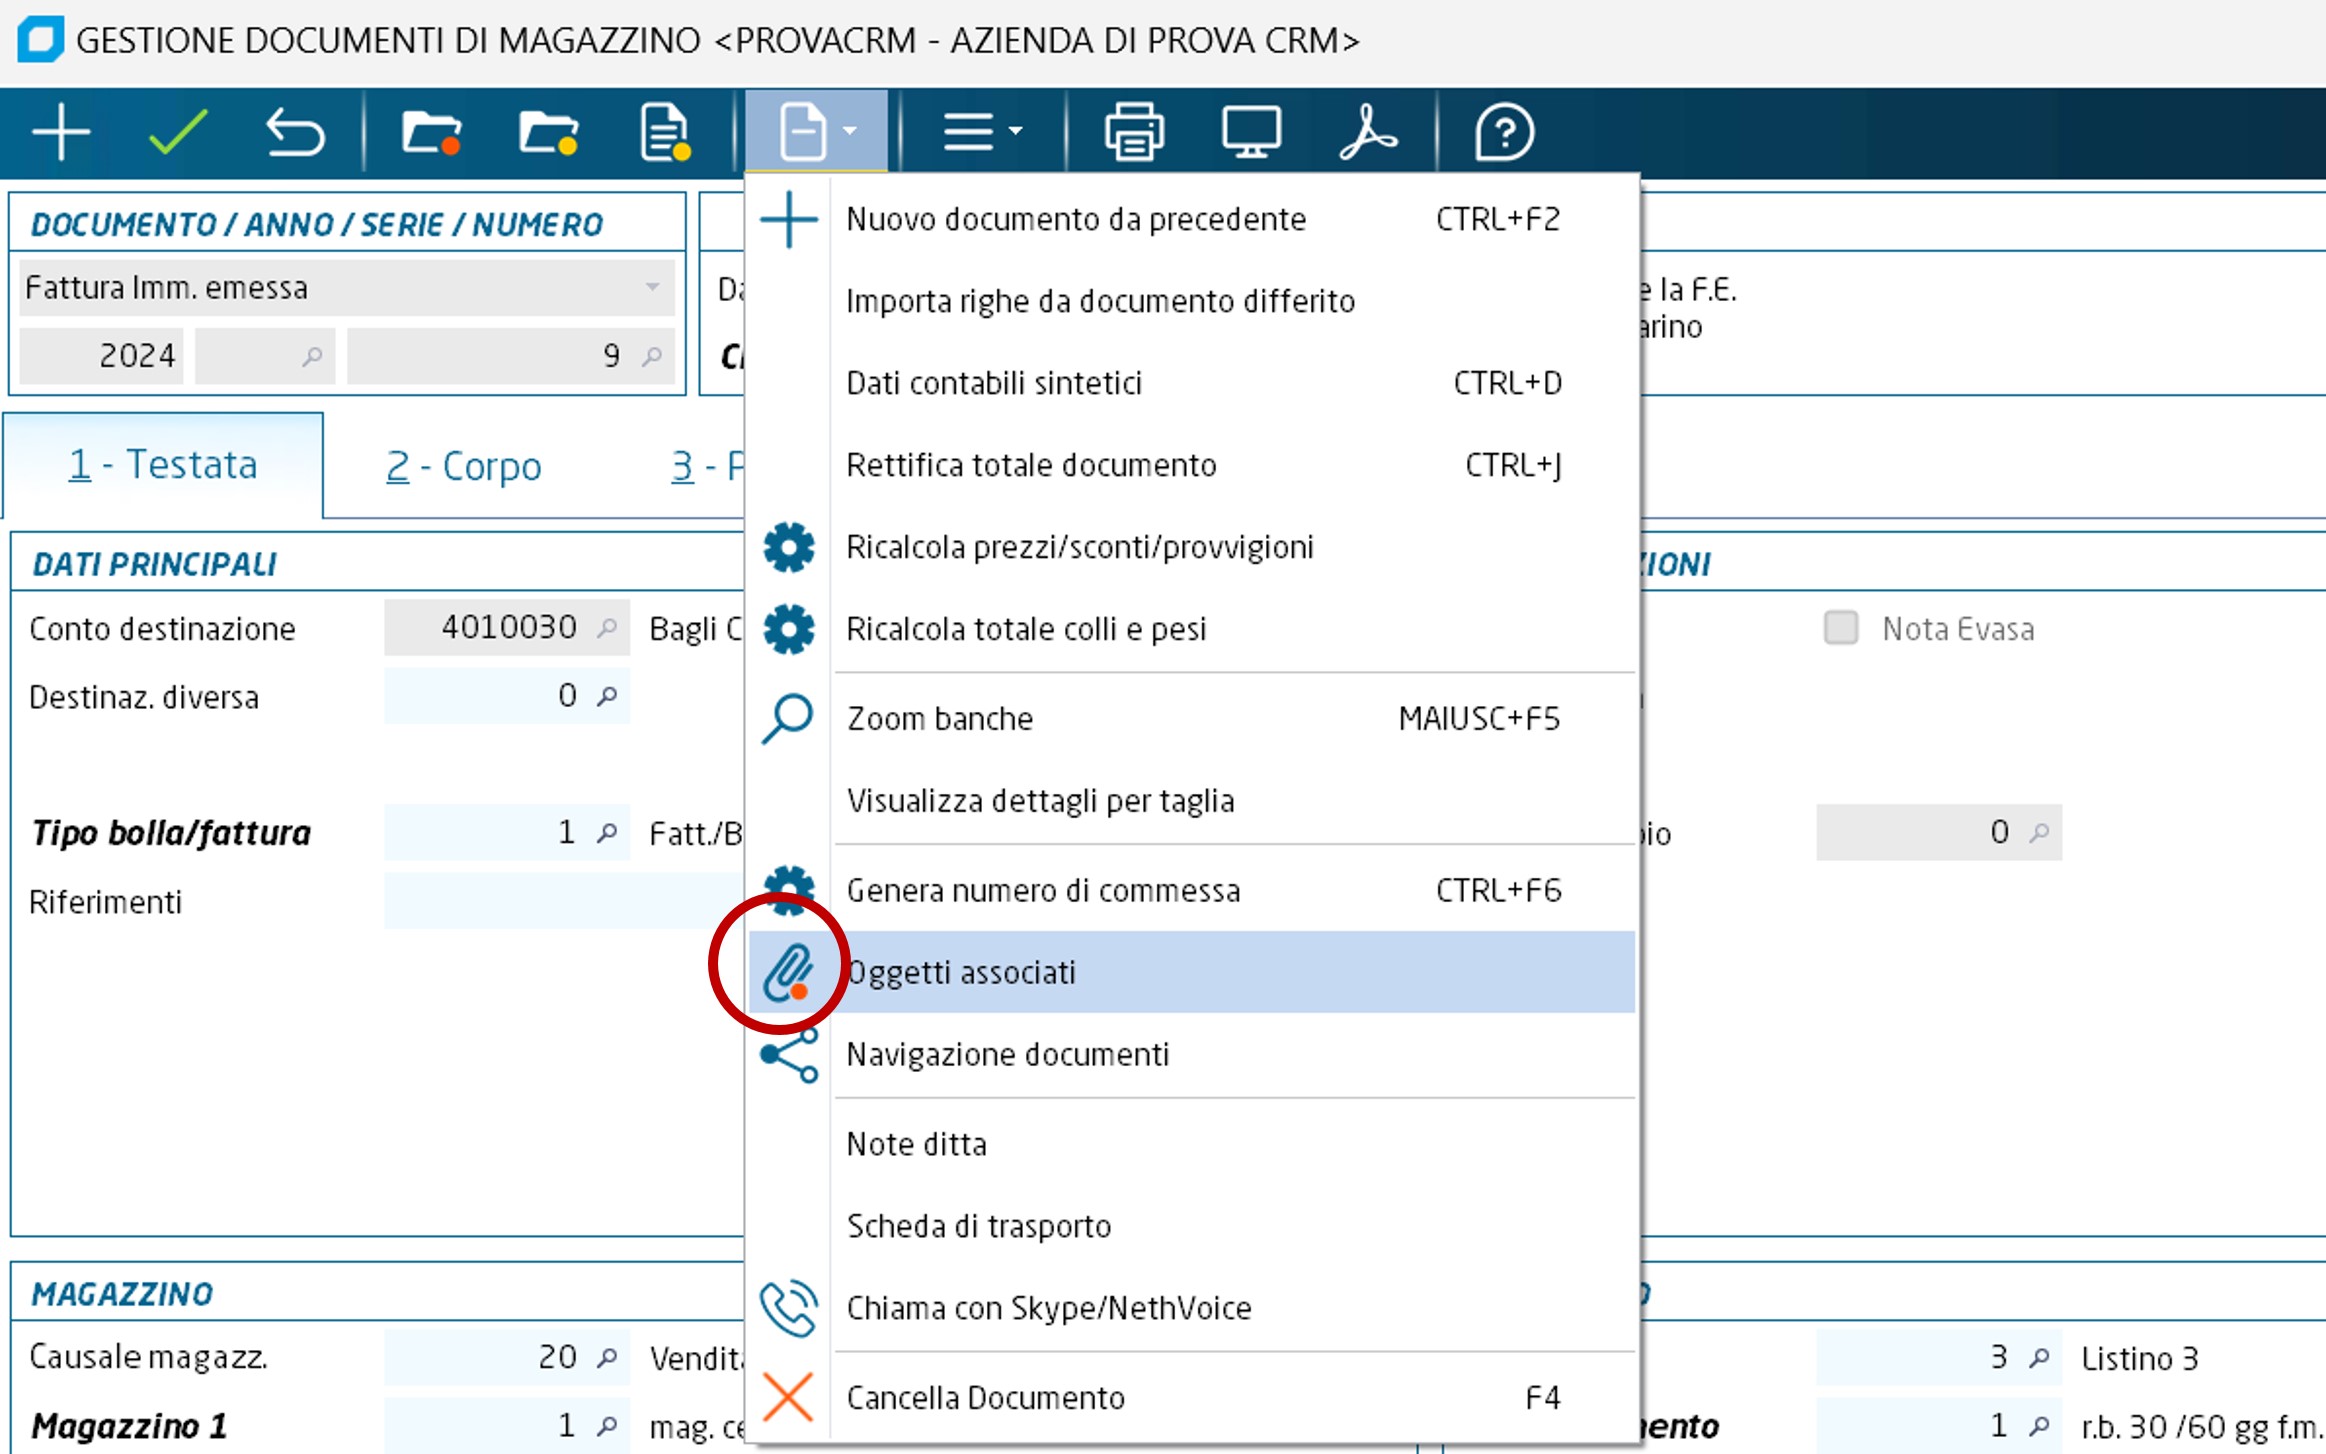Collapse the document actions dropdown button

point(816,133)
